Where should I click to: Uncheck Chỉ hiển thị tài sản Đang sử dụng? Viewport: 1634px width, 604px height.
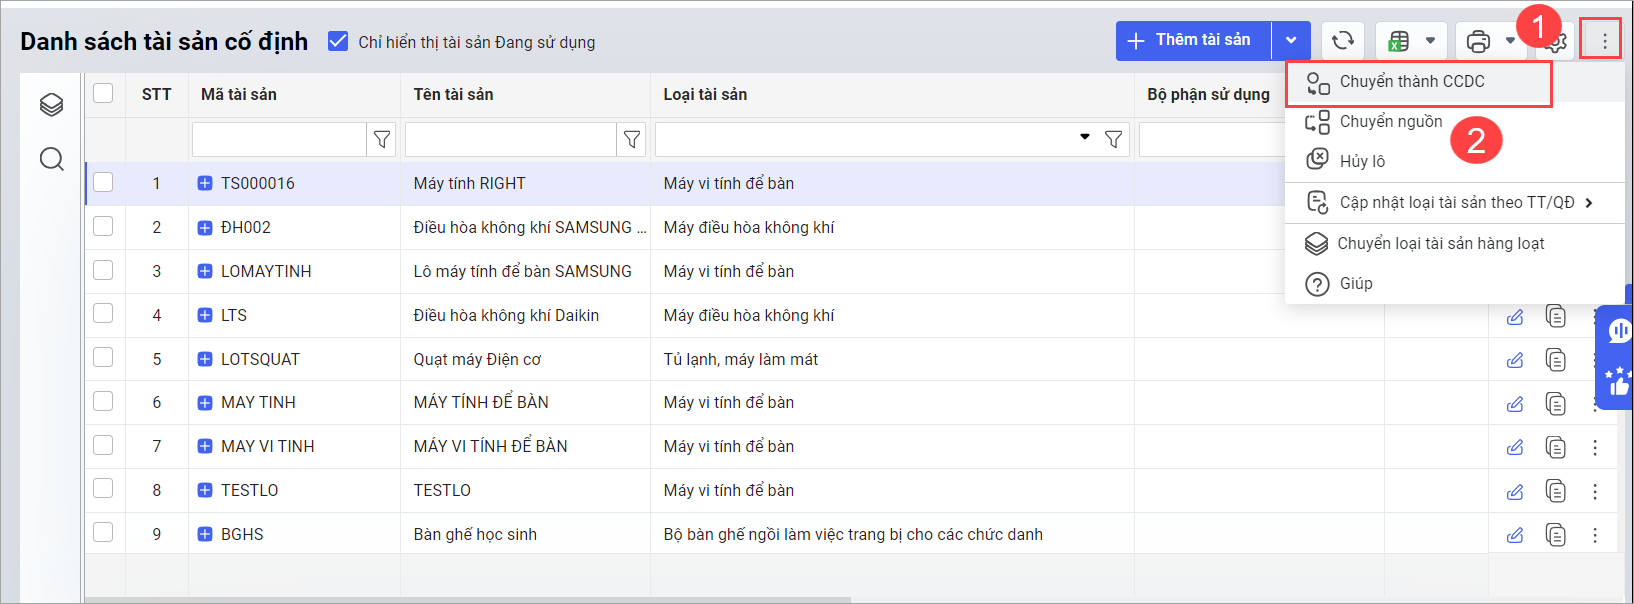click(x=338, y=41)
